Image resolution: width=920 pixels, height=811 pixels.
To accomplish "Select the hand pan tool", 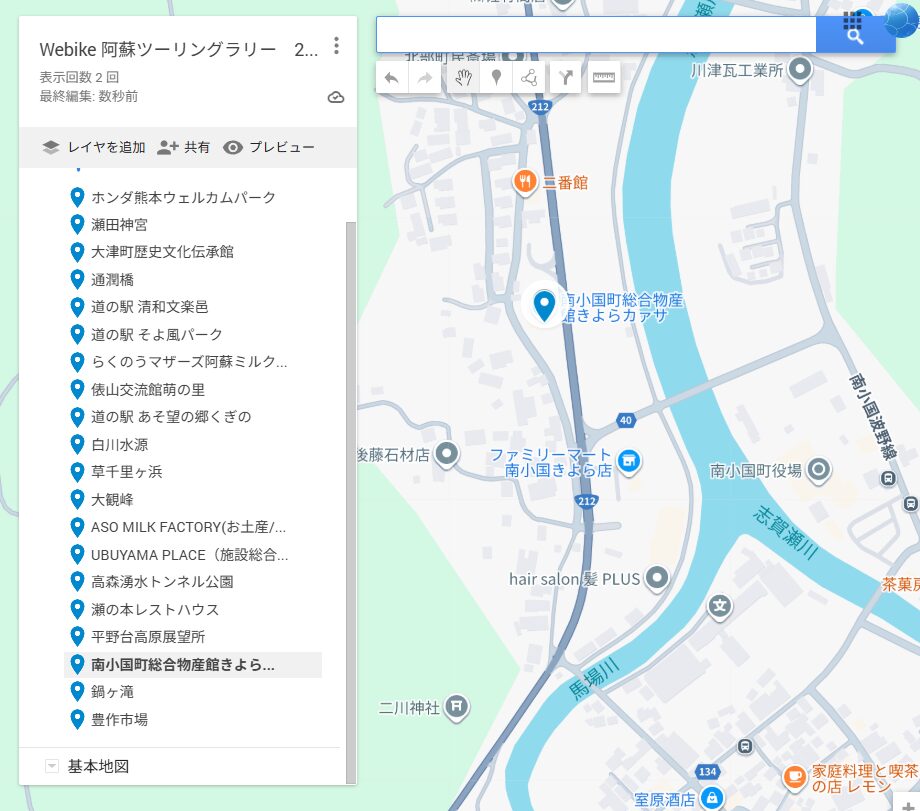I will (462, 78).
